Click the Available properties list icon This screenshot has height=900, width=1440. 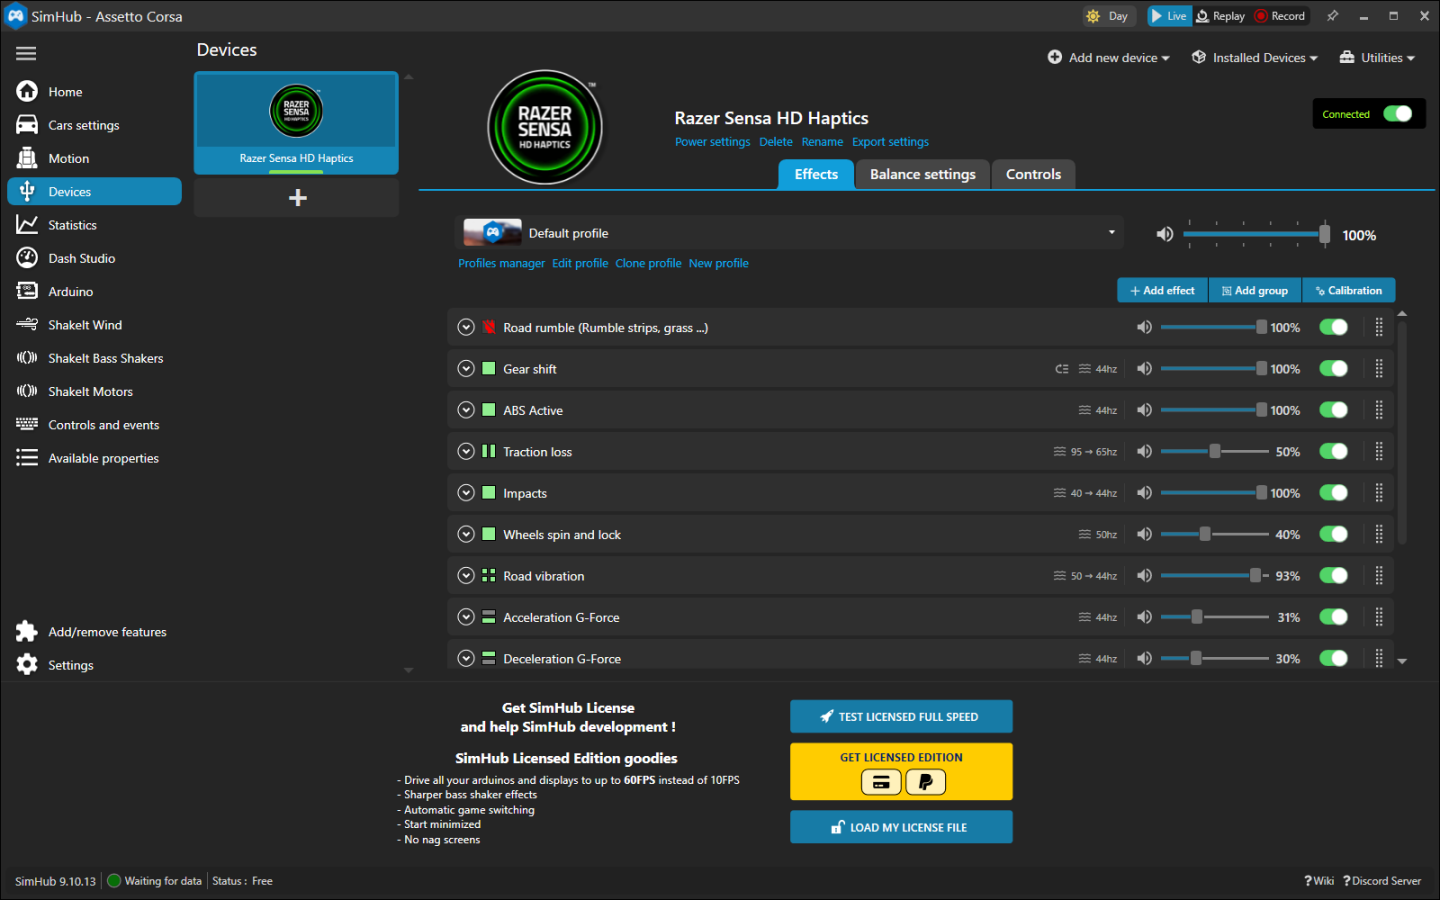[x=27, y=458]
